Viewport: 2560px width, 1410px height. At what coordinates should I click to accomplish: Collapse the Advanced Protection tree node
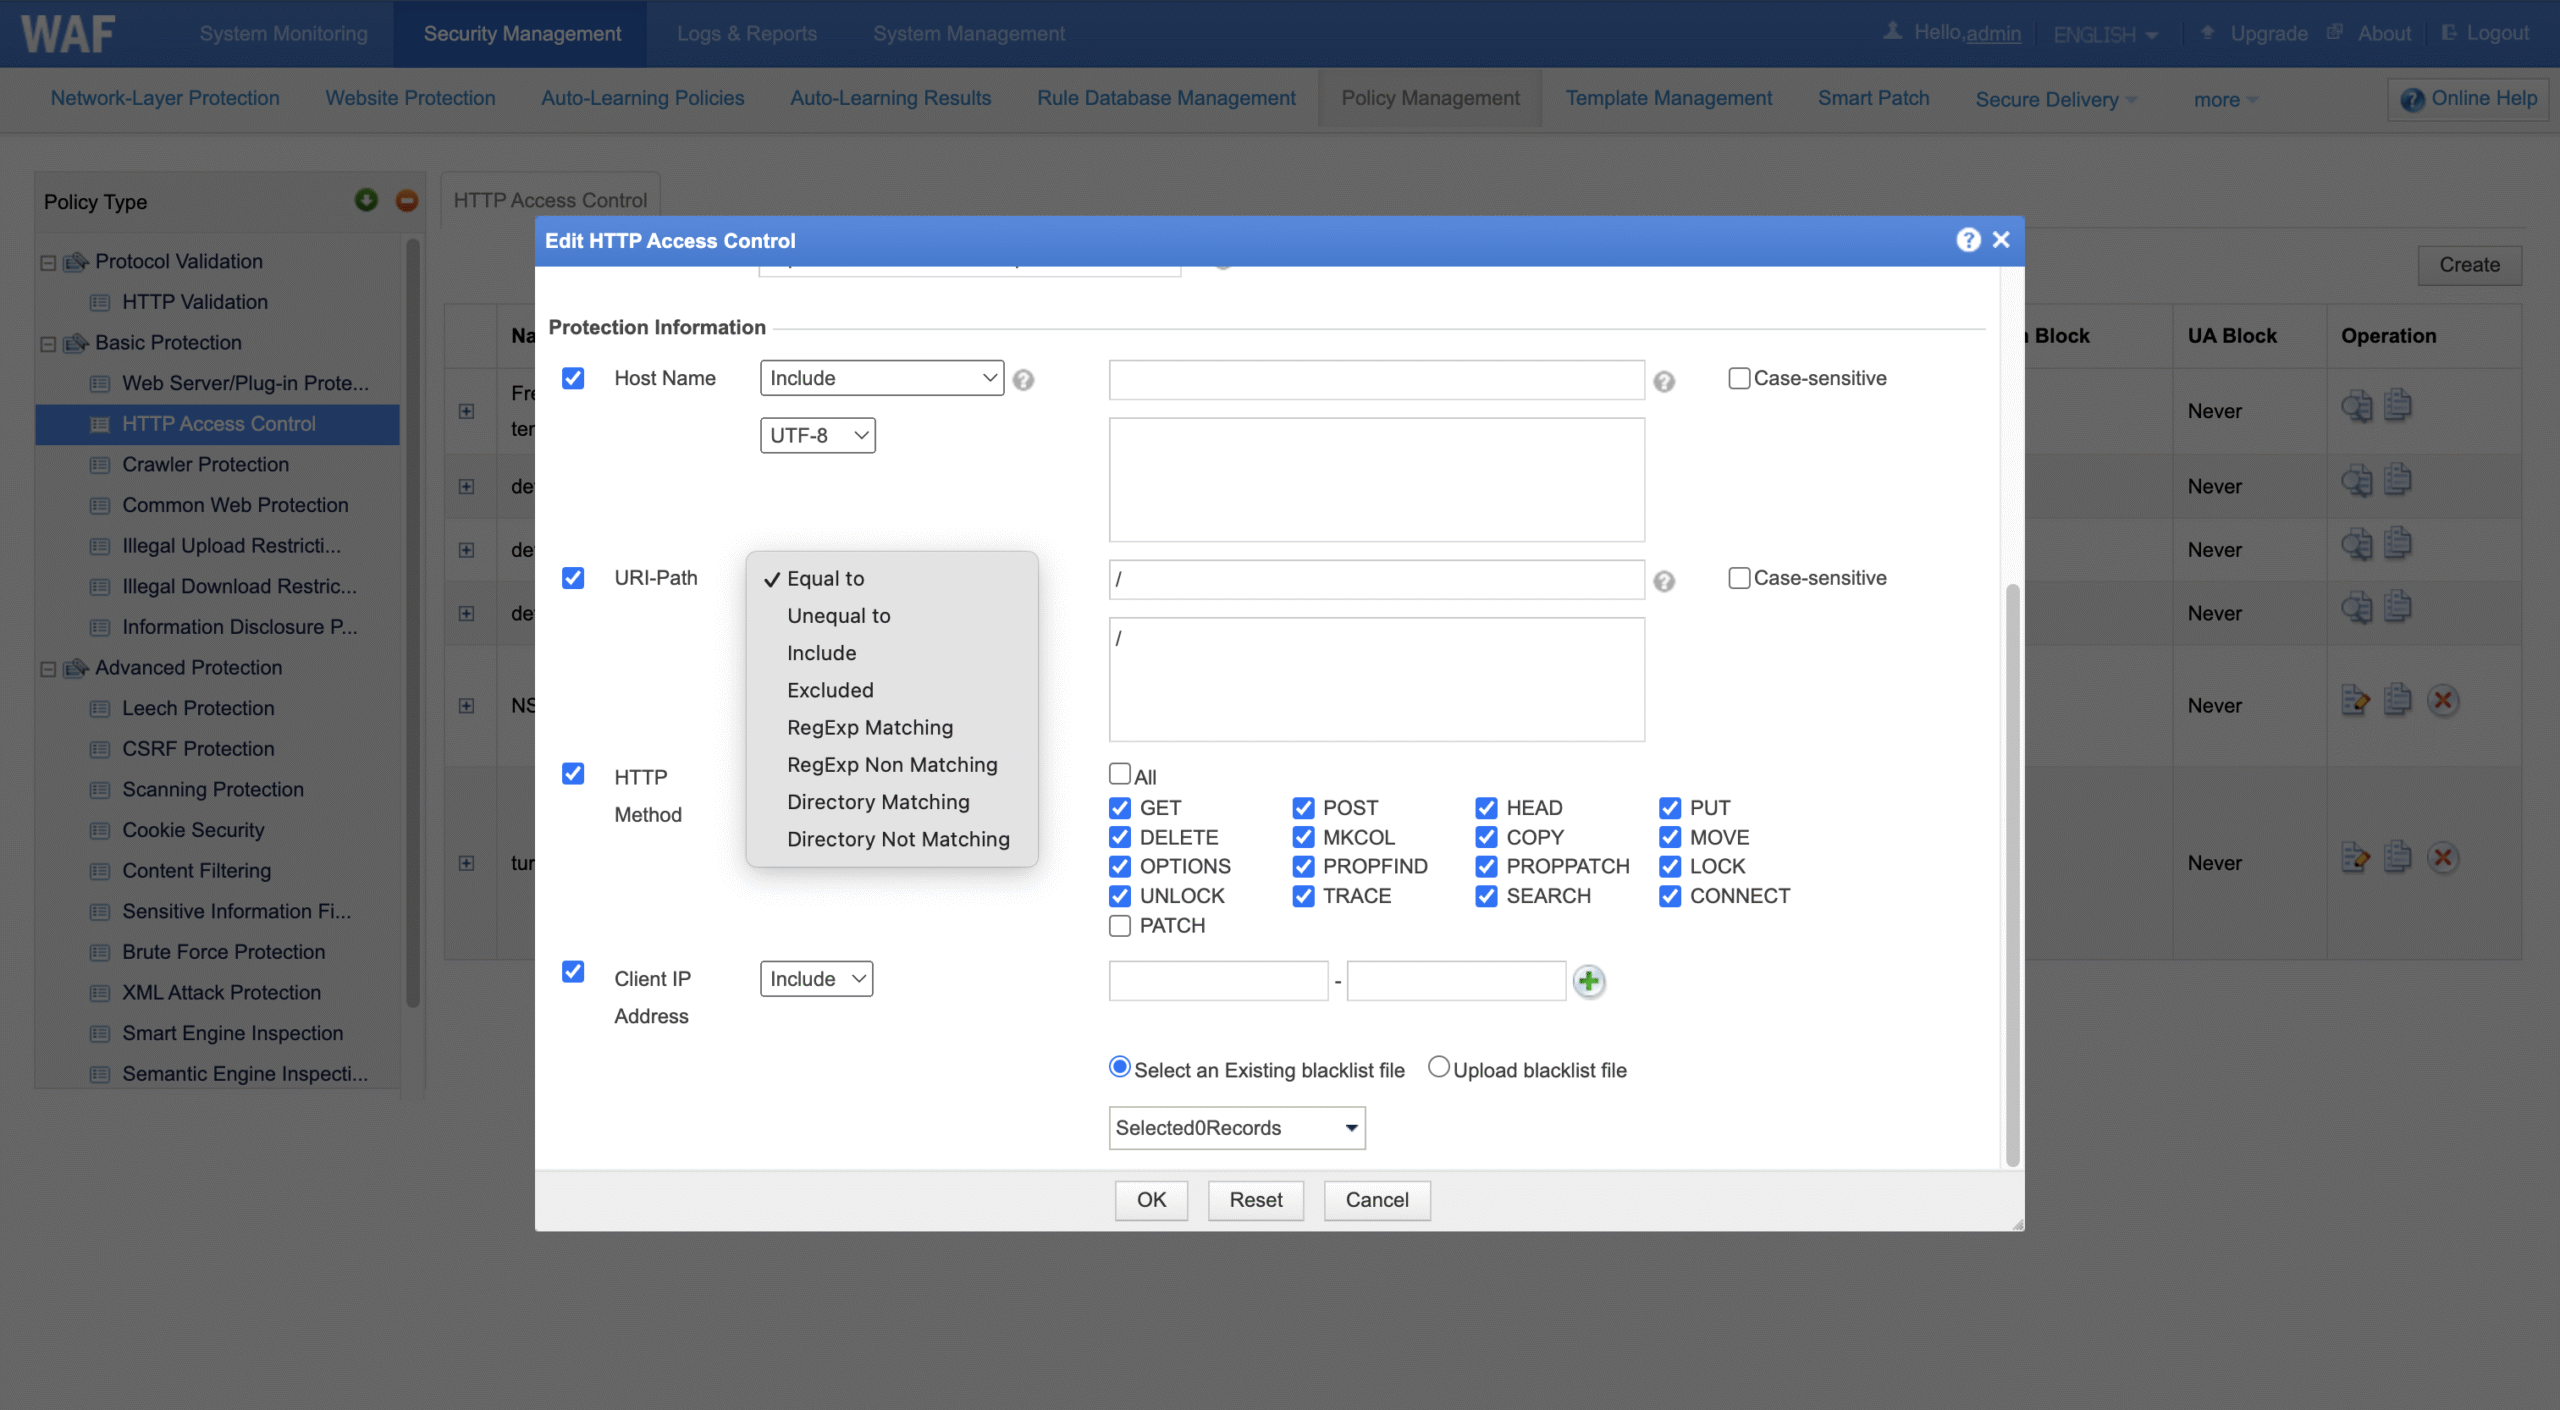[48, 668]
